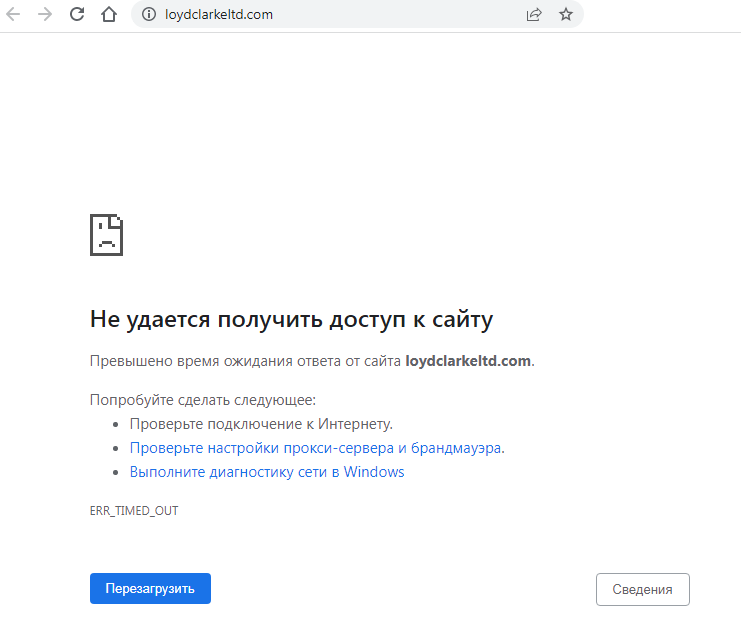
Task: Click the Попробуйте сделать следующее text
Action: click(202, 400)
